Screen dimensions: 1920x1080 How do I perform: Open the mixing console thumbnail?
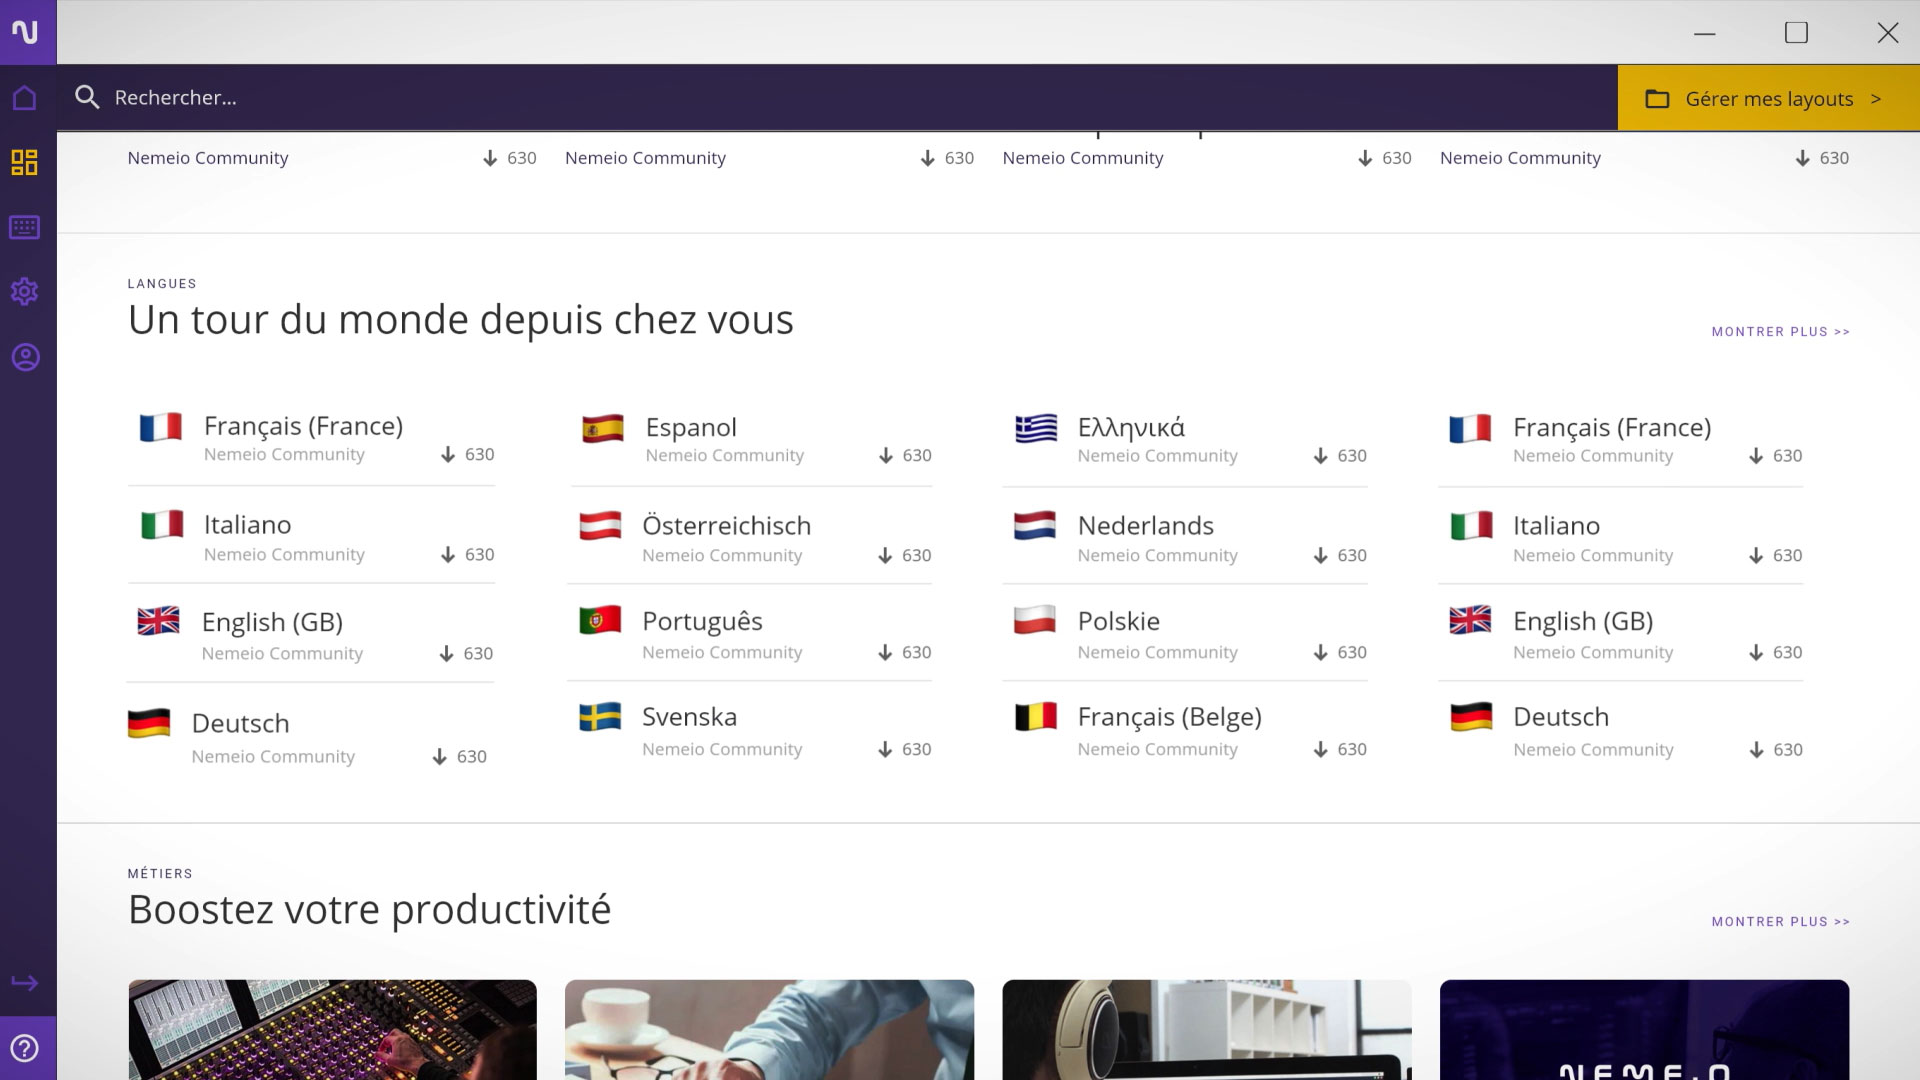coord(333,1030)
